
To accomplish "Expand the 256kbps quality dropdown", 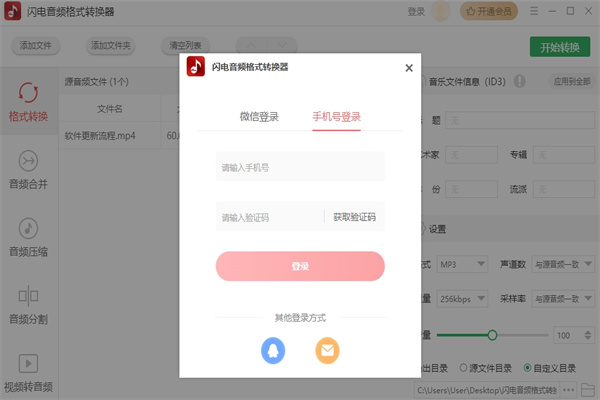I will pos(463,298).
